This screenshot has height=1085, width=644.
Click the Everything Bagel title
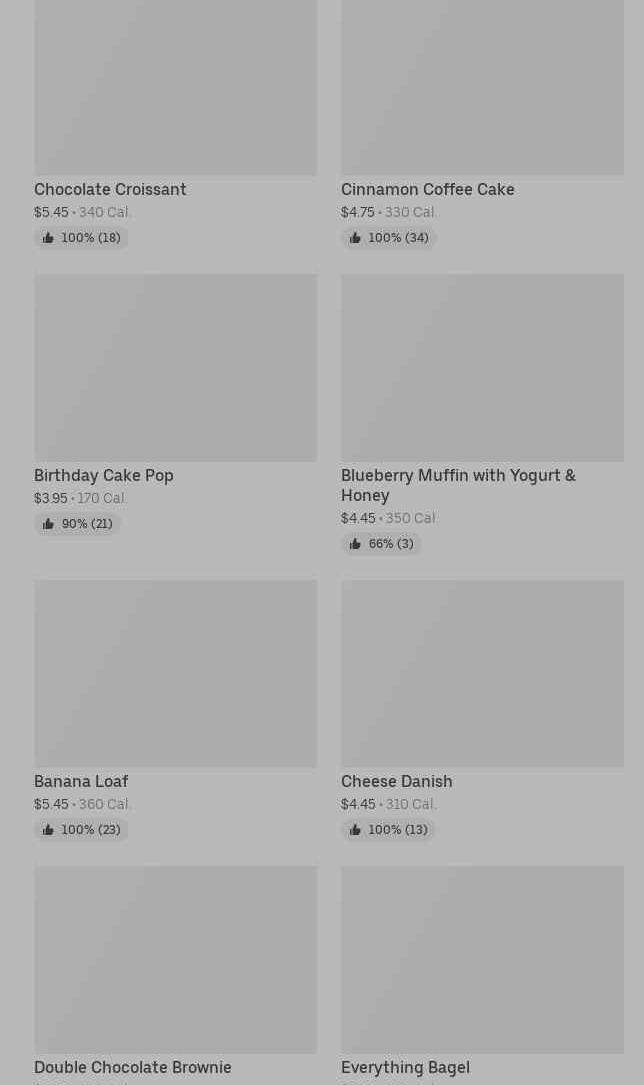point(405,1067)
